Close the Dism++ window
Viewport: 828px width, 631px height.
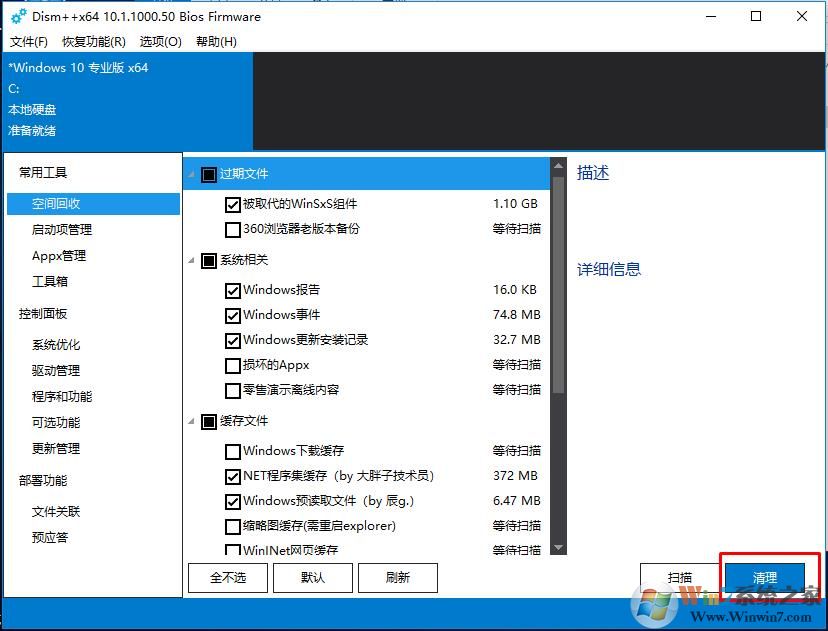coord(802,16)
